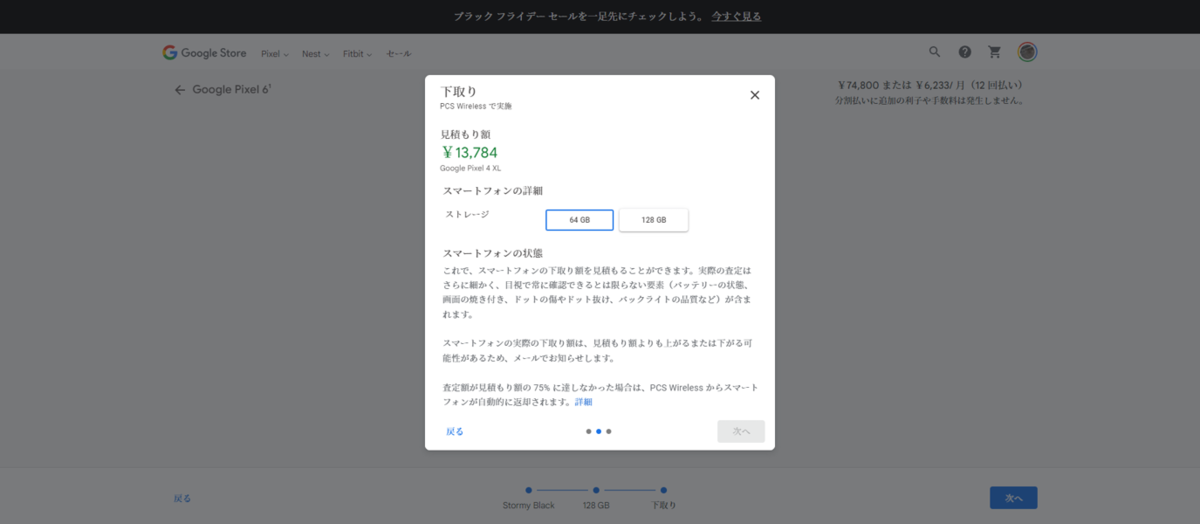Expand the Nest menu

point(316,54)
